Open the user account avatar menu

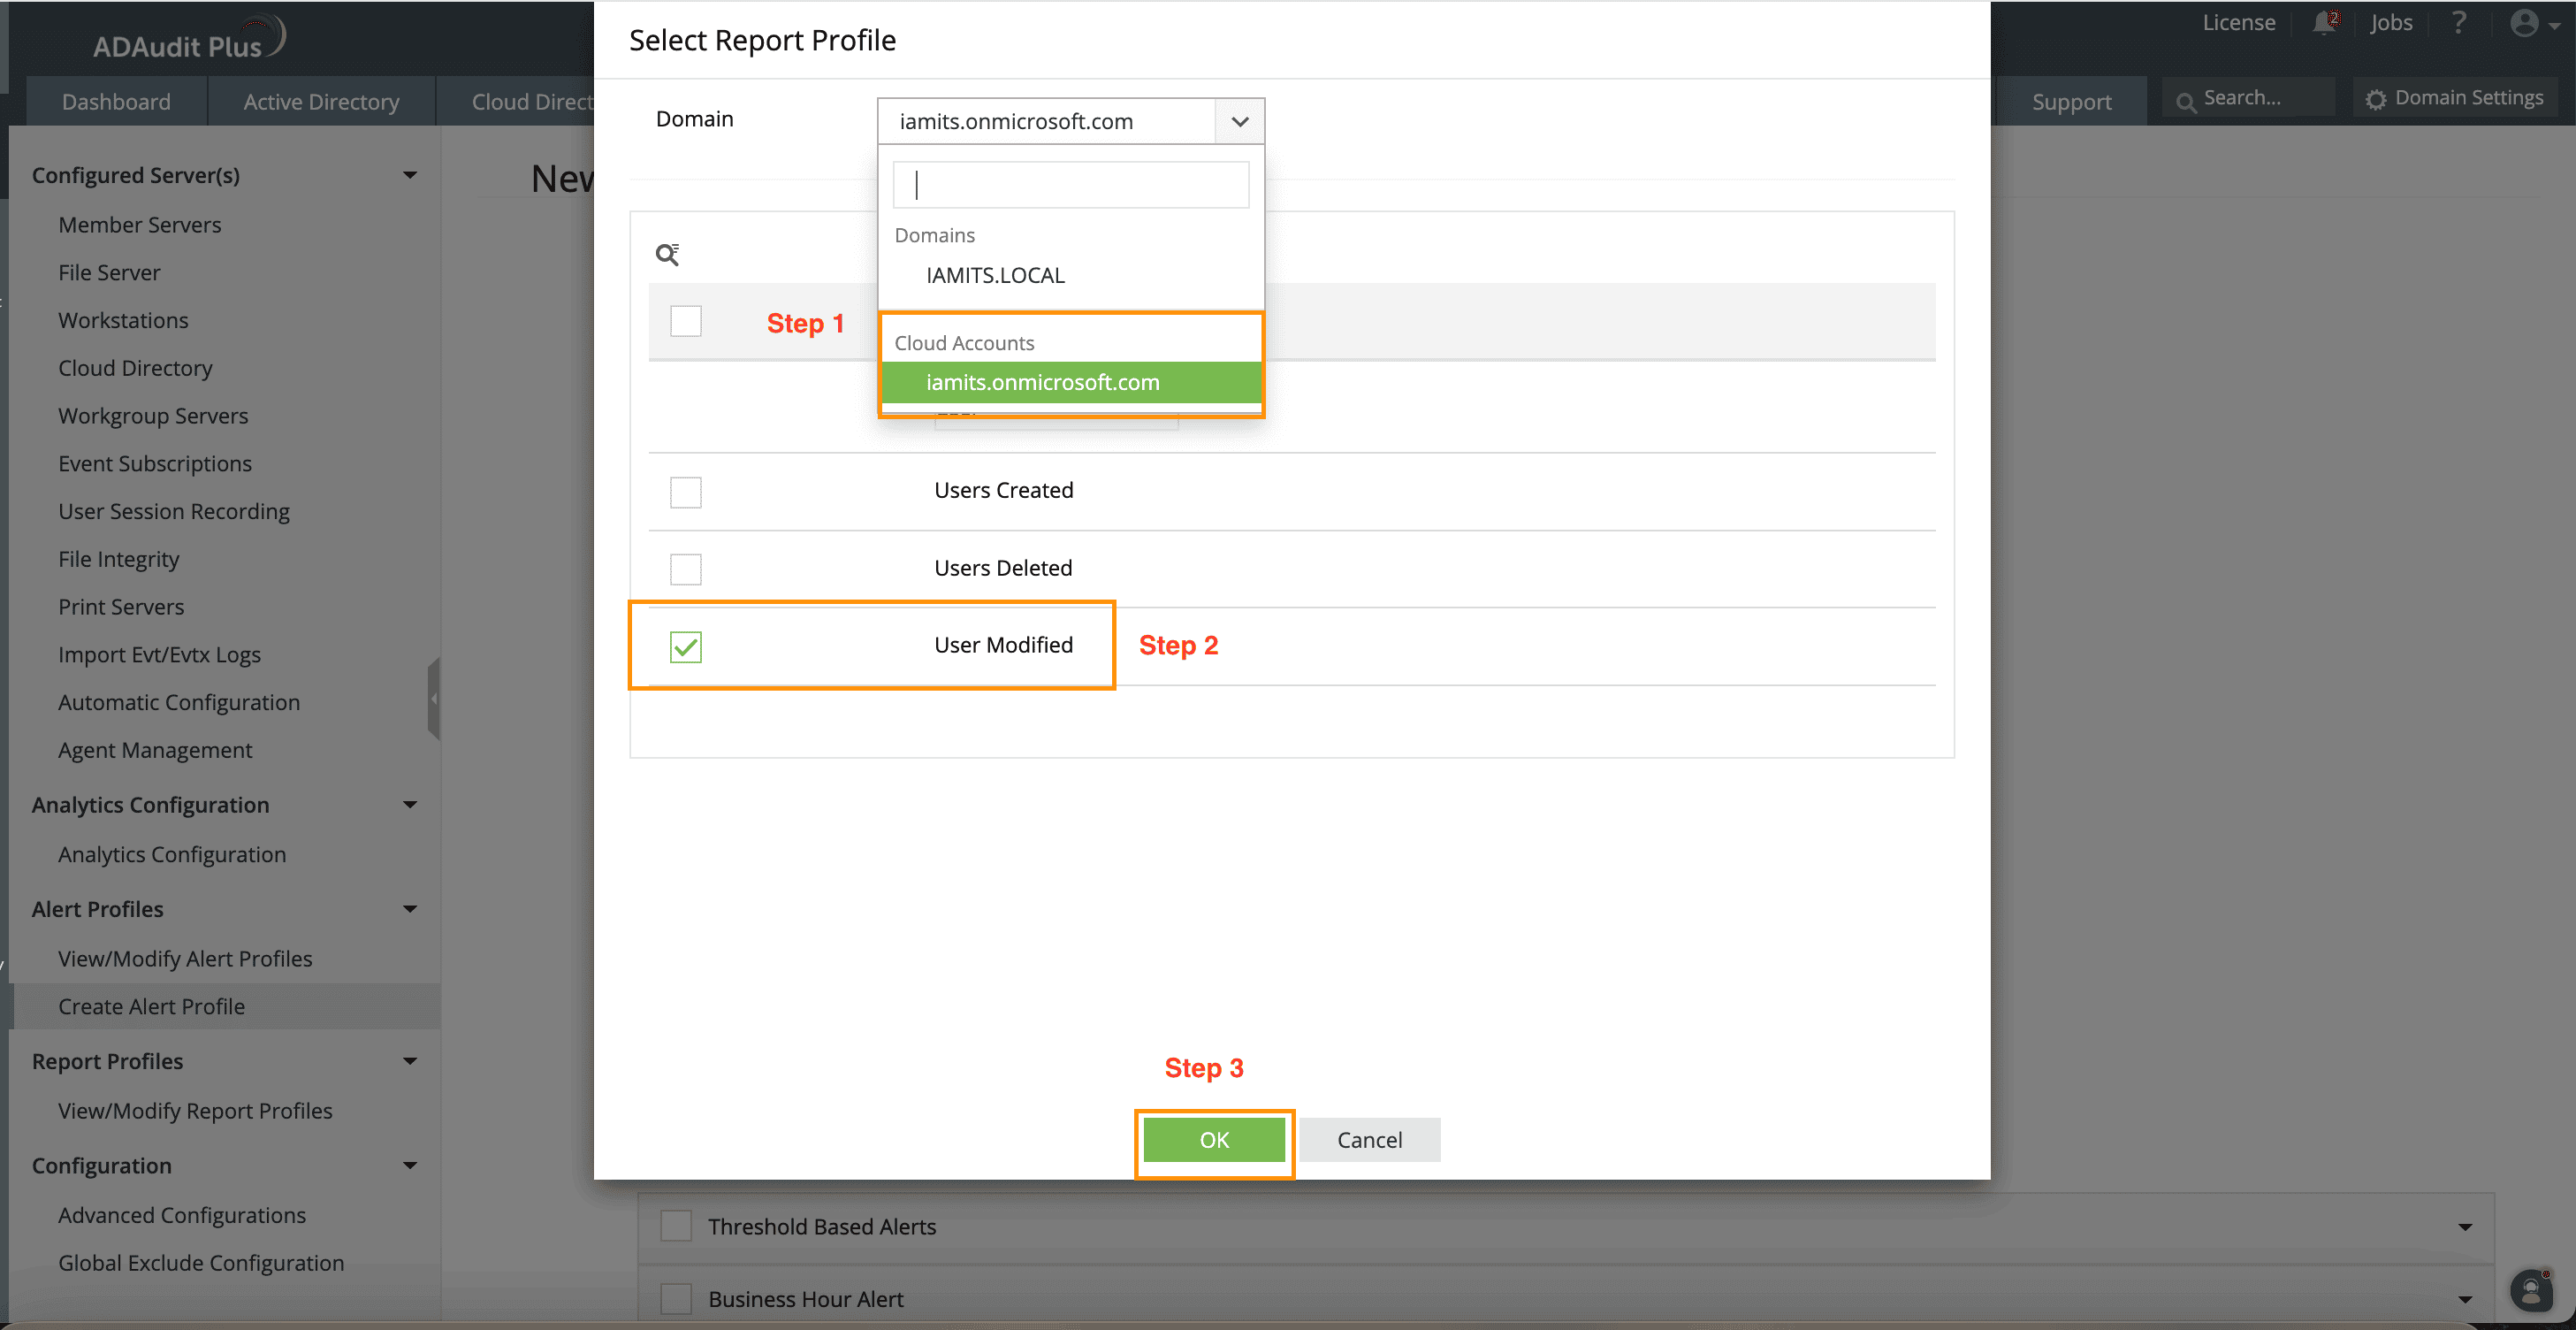(x=2525, y=23)
